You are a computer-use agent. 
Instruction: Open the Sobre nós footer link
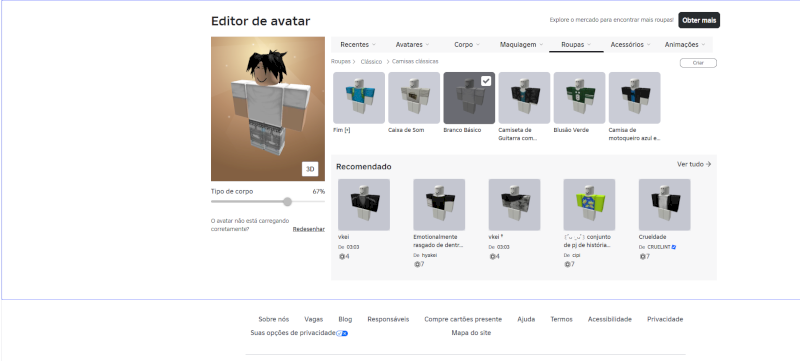[x=273, y=319]
